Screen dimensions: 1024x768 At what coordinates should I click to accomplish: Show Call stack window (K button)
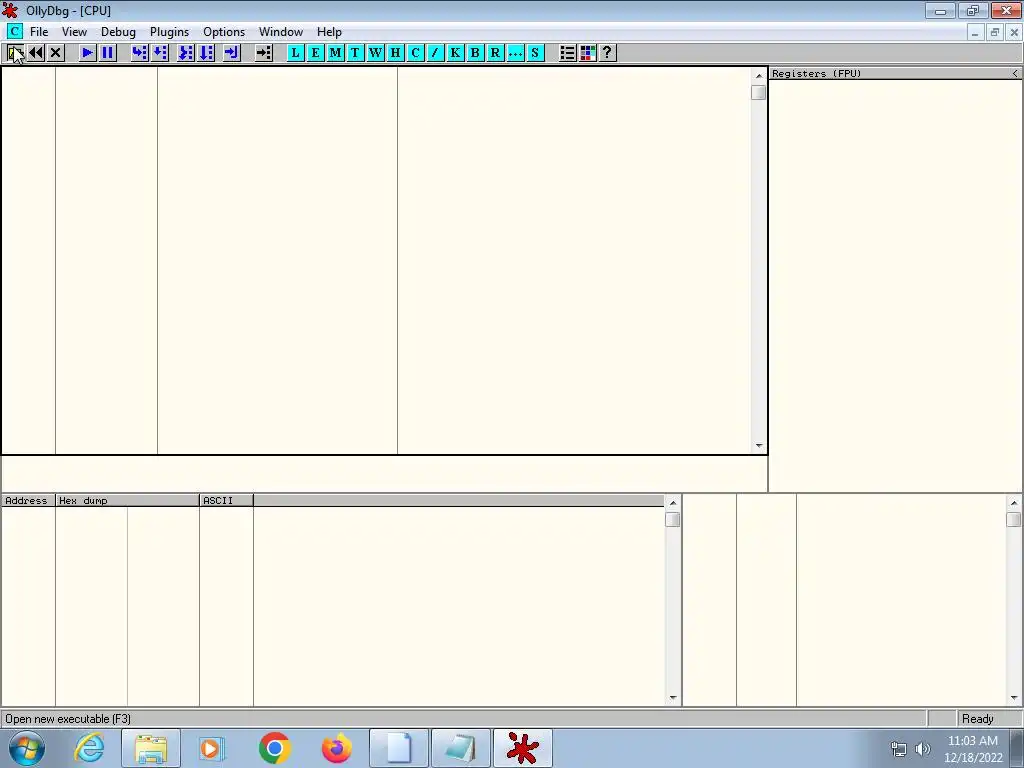(455, 53)
